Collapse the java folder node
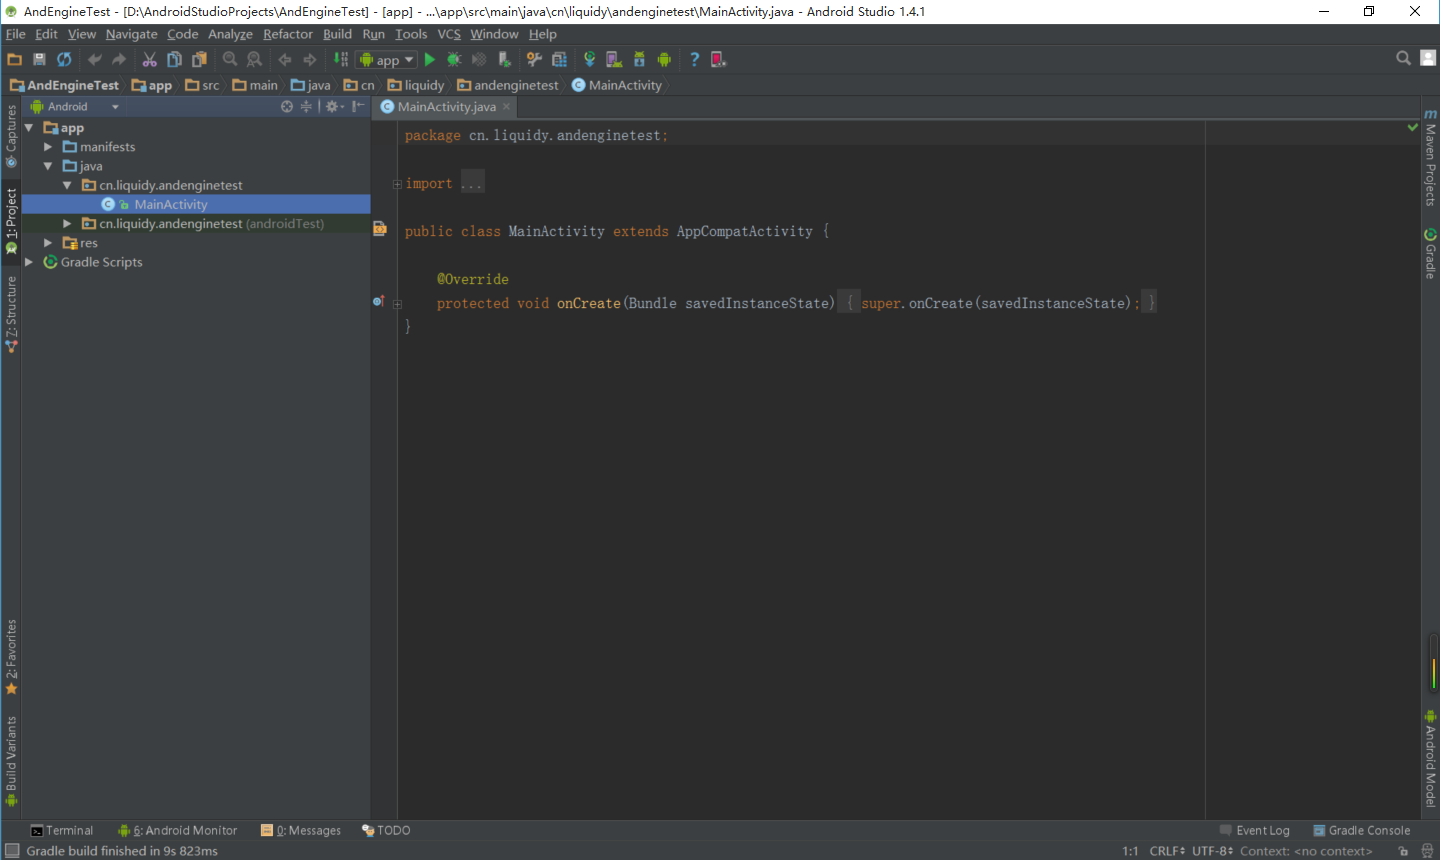This screenshot has width=1440, height=860. pos(47,166)
